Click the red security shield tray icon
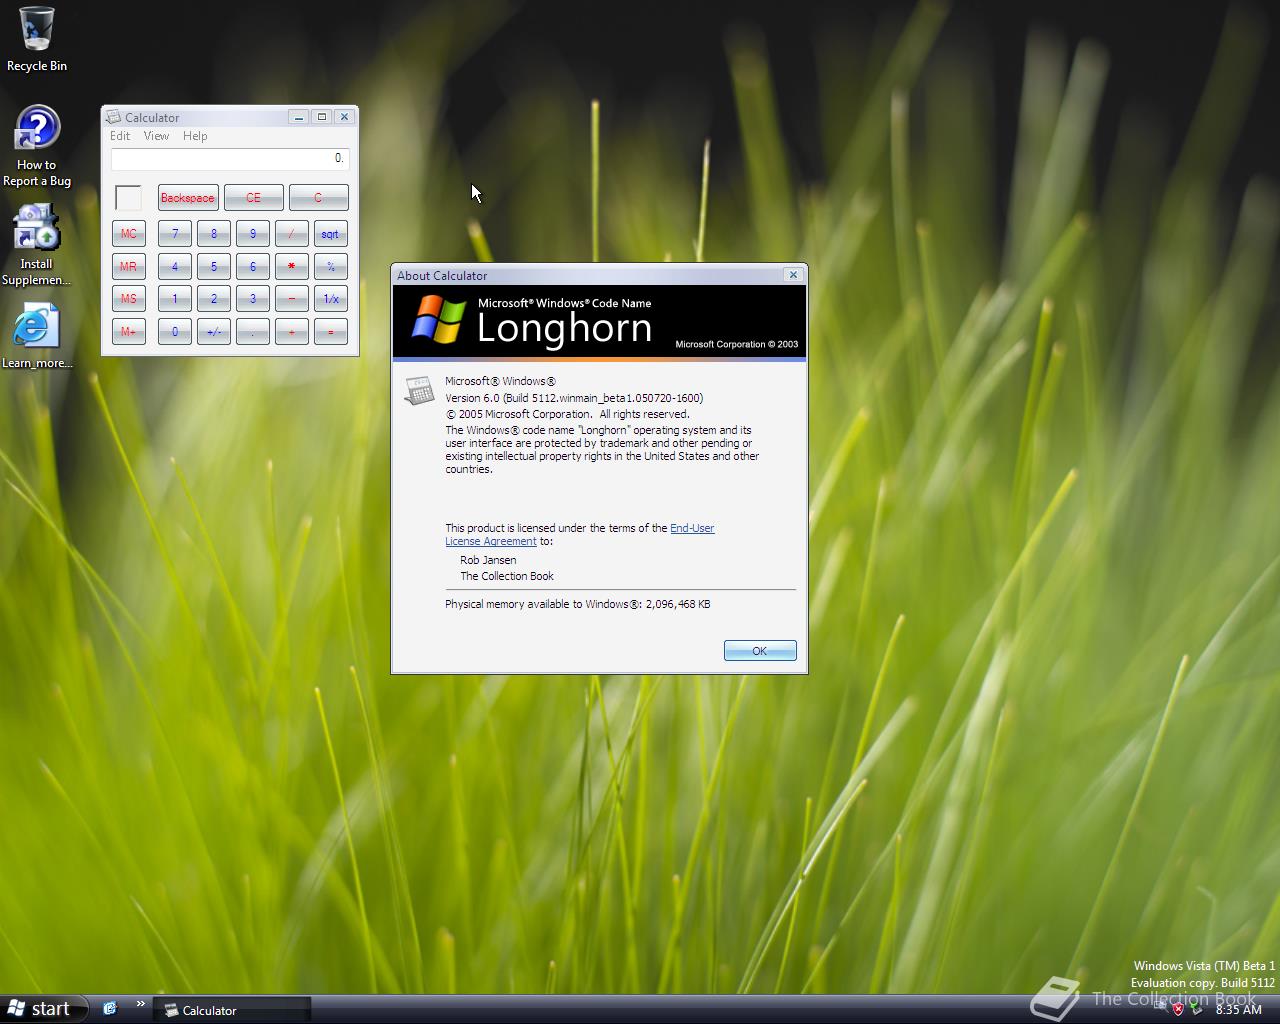This screenshot has width=1280, height=1024. [x=1178, y=1009]
